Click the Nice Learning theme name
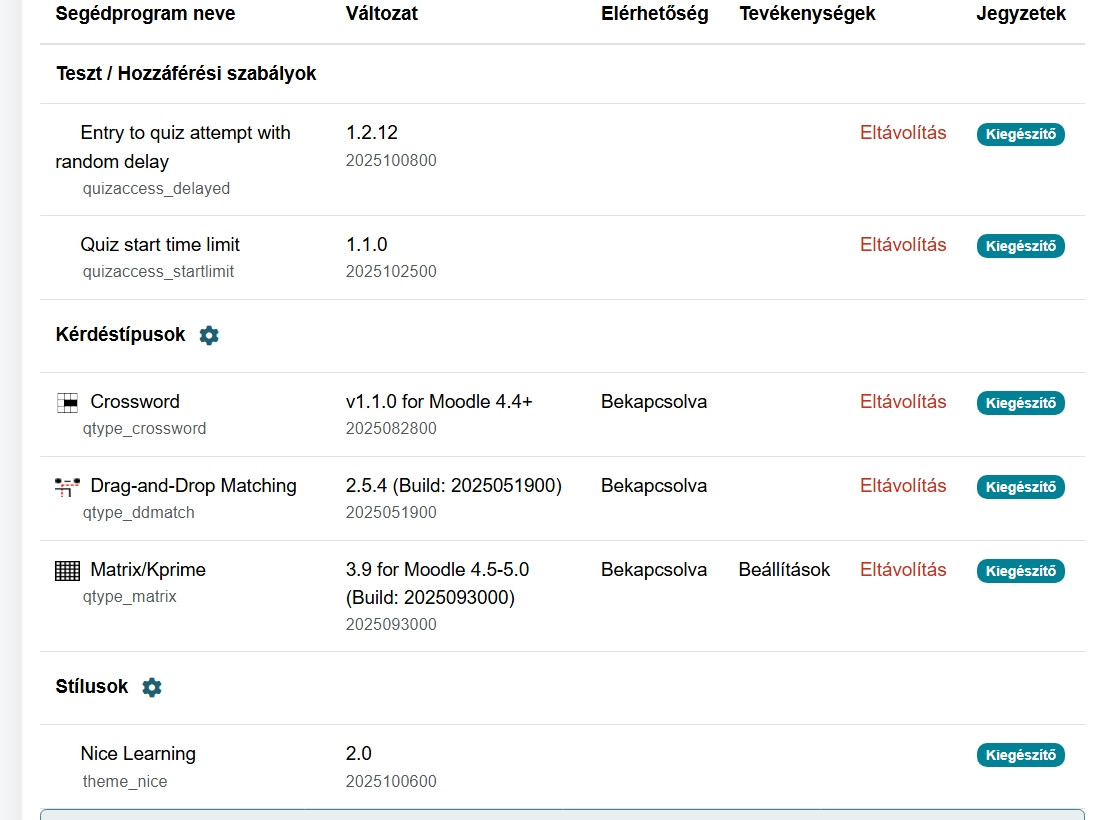 pyautogui.click(x=138, y=754)
